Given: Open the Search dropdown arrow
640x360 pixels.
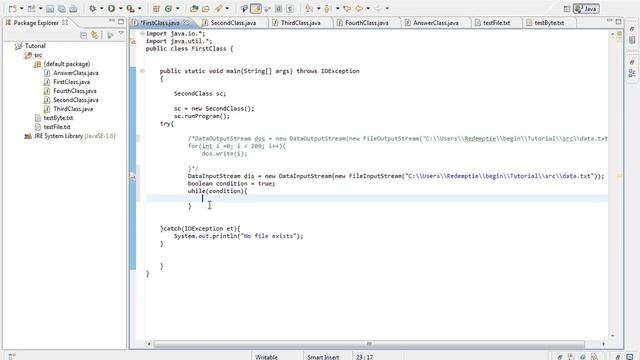Looking at the screenshot, I should click(x=227, y=9).
